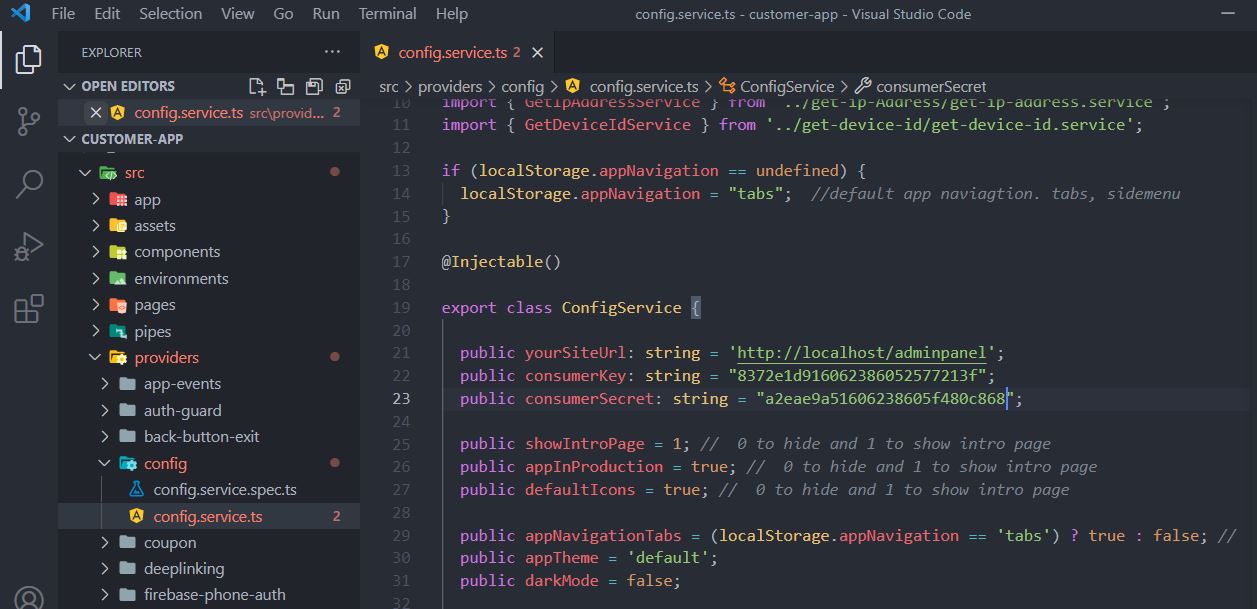Click ConfigService in the breadcrumb
Image resolution: width=1257 pixels, height=609 pixels.
click(x=786, y=87)
